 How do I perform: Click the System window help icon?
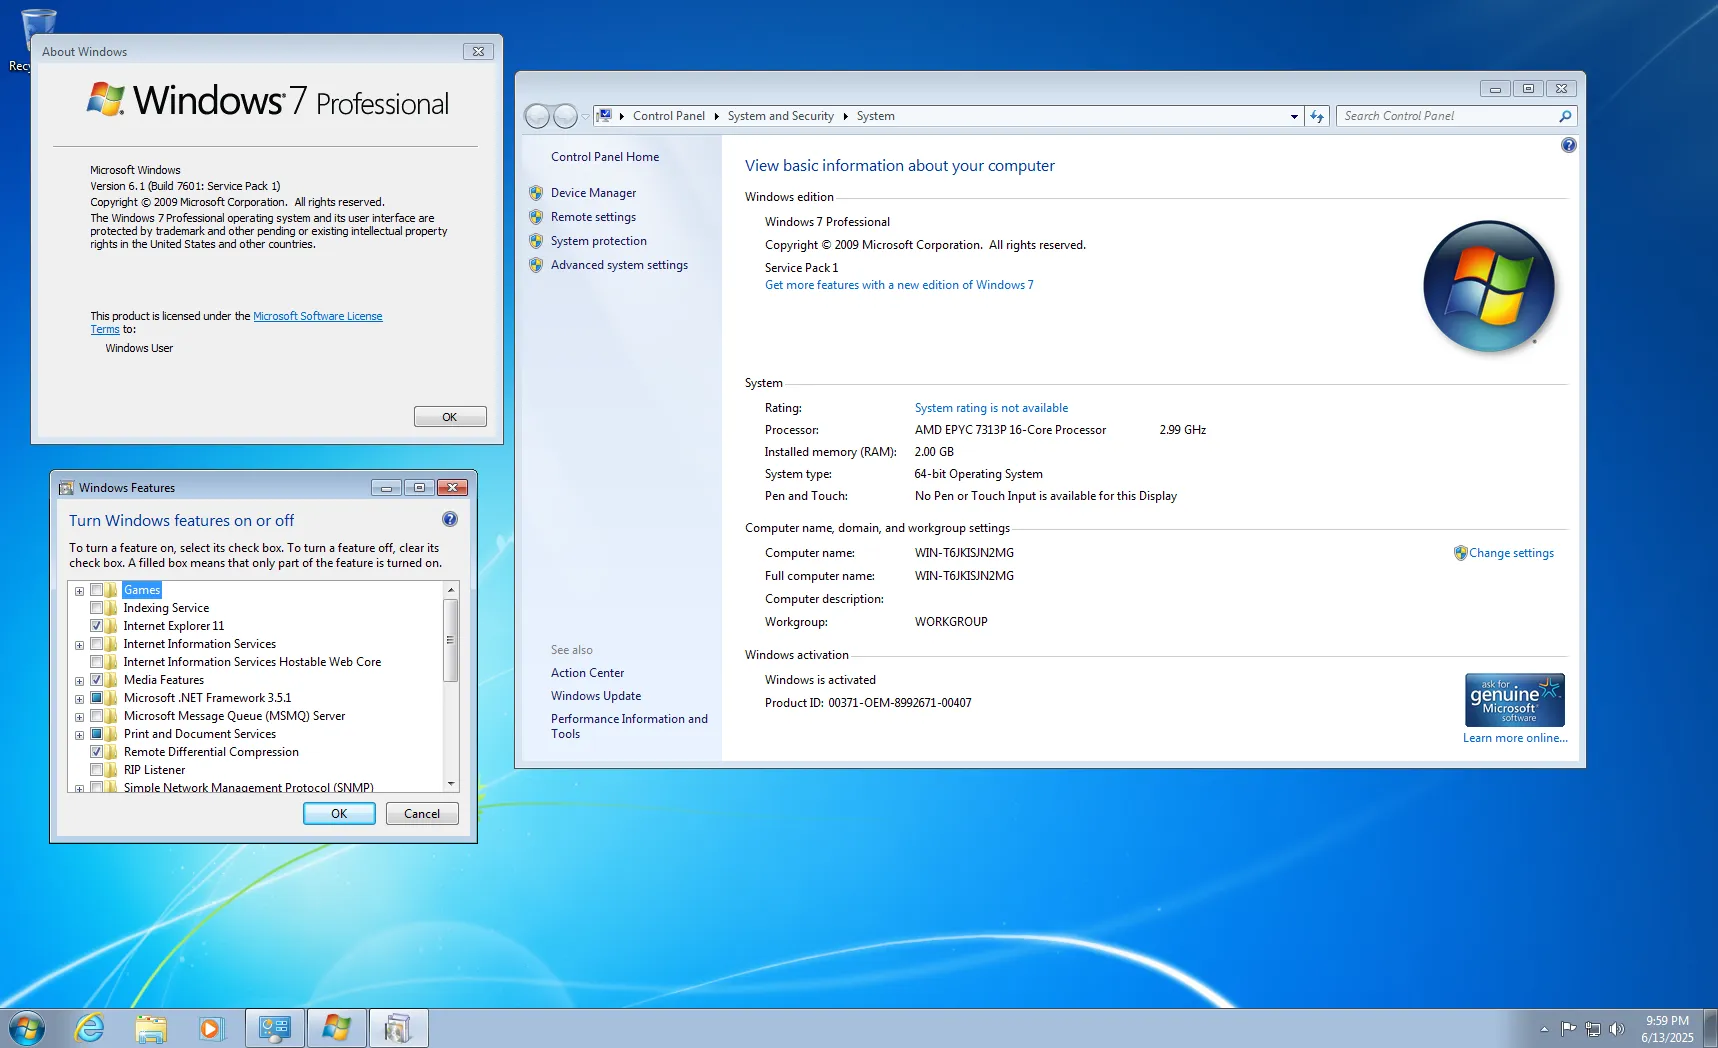[x=1568, y=145]
